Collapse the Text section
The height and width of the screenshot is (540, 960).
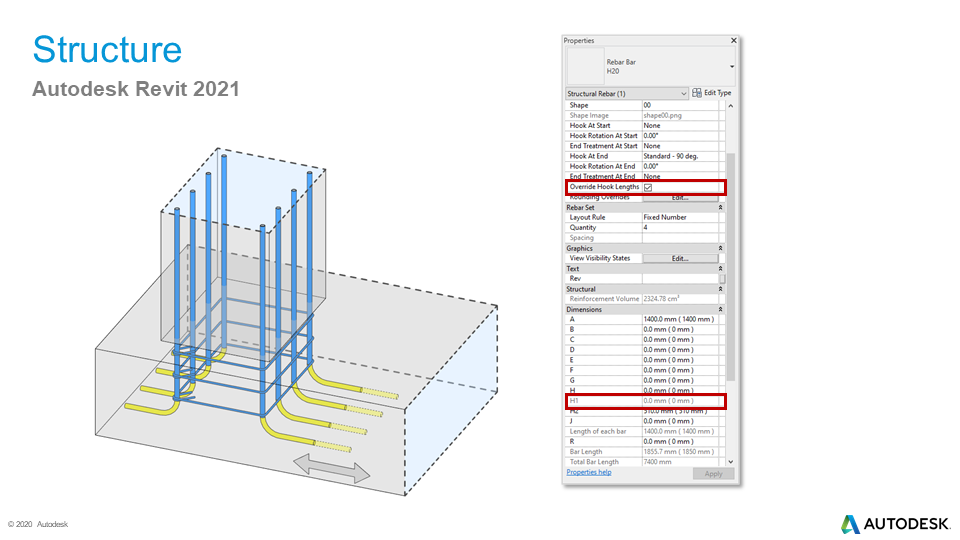(x=721, y=268)
